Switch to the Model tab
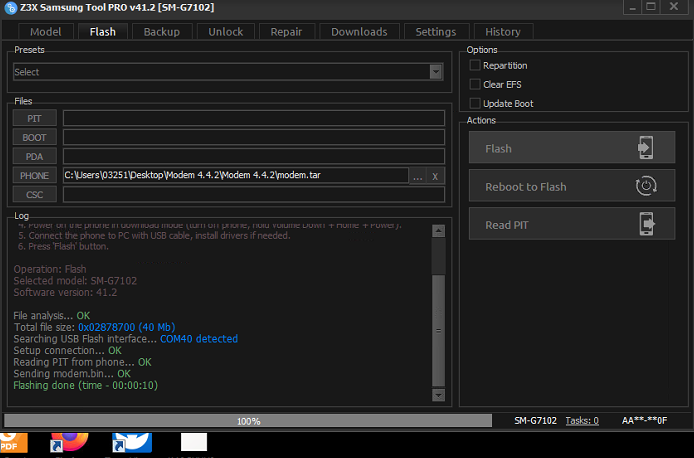This screenshot has width=694, height=458. click(46, 32)
